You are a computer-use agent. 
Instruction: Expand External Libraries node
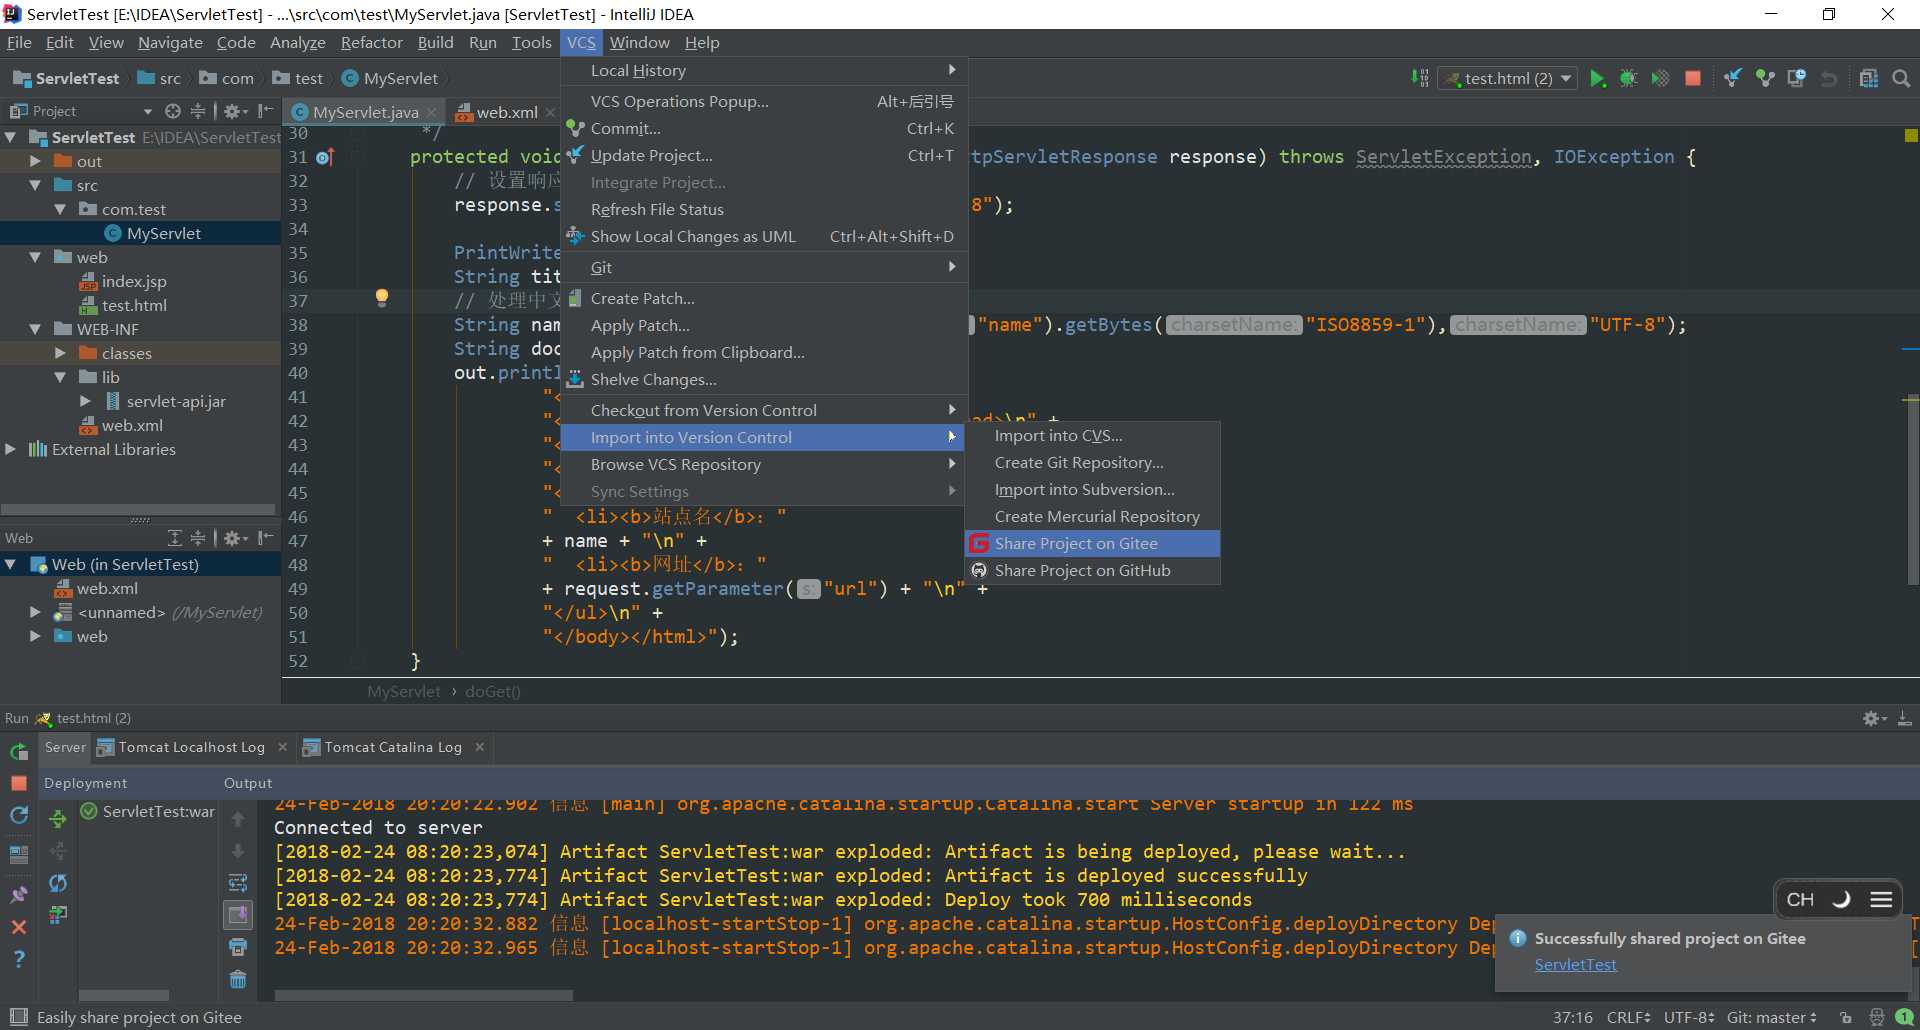pyautogui.click(x=10, y=449)
